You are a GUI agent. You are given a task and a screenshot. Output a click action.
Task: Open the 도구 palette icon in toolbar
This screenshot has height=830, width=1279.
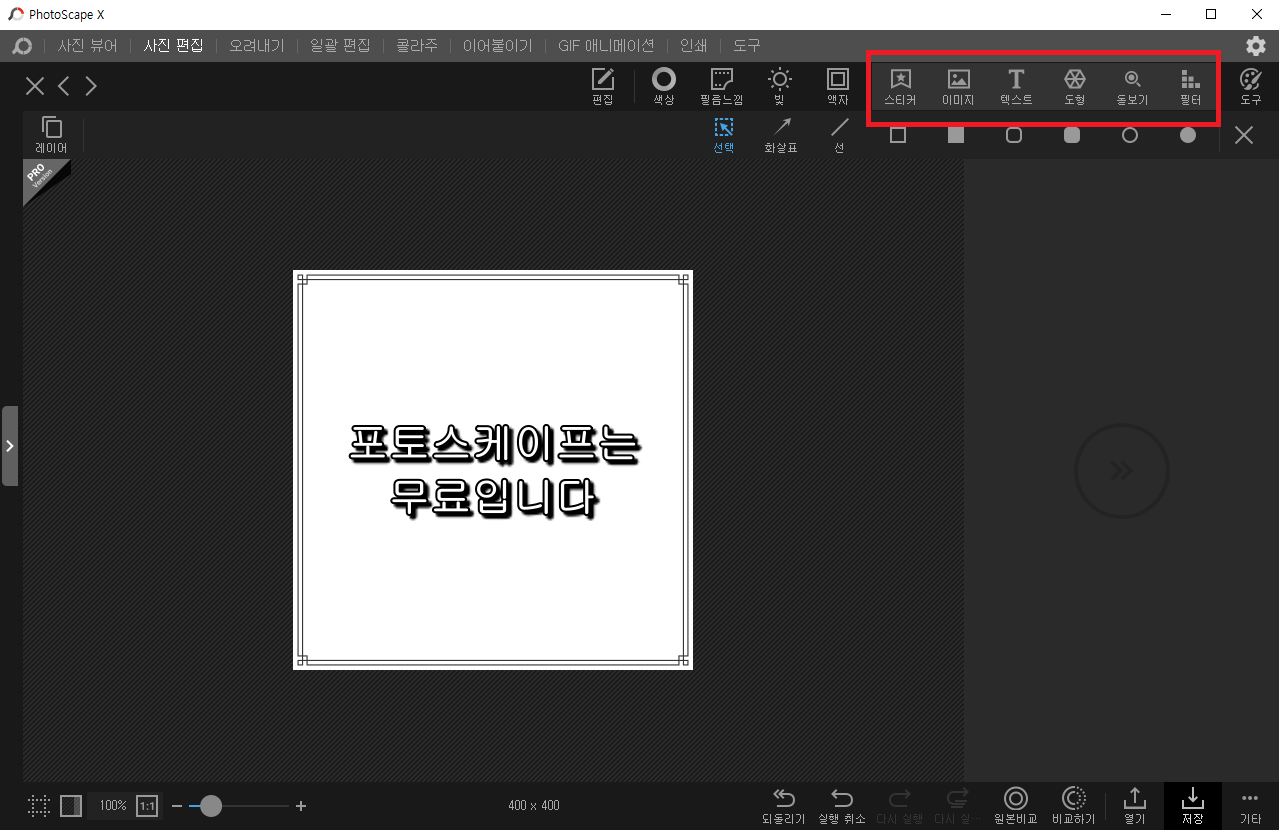(x=1250, y=87)
